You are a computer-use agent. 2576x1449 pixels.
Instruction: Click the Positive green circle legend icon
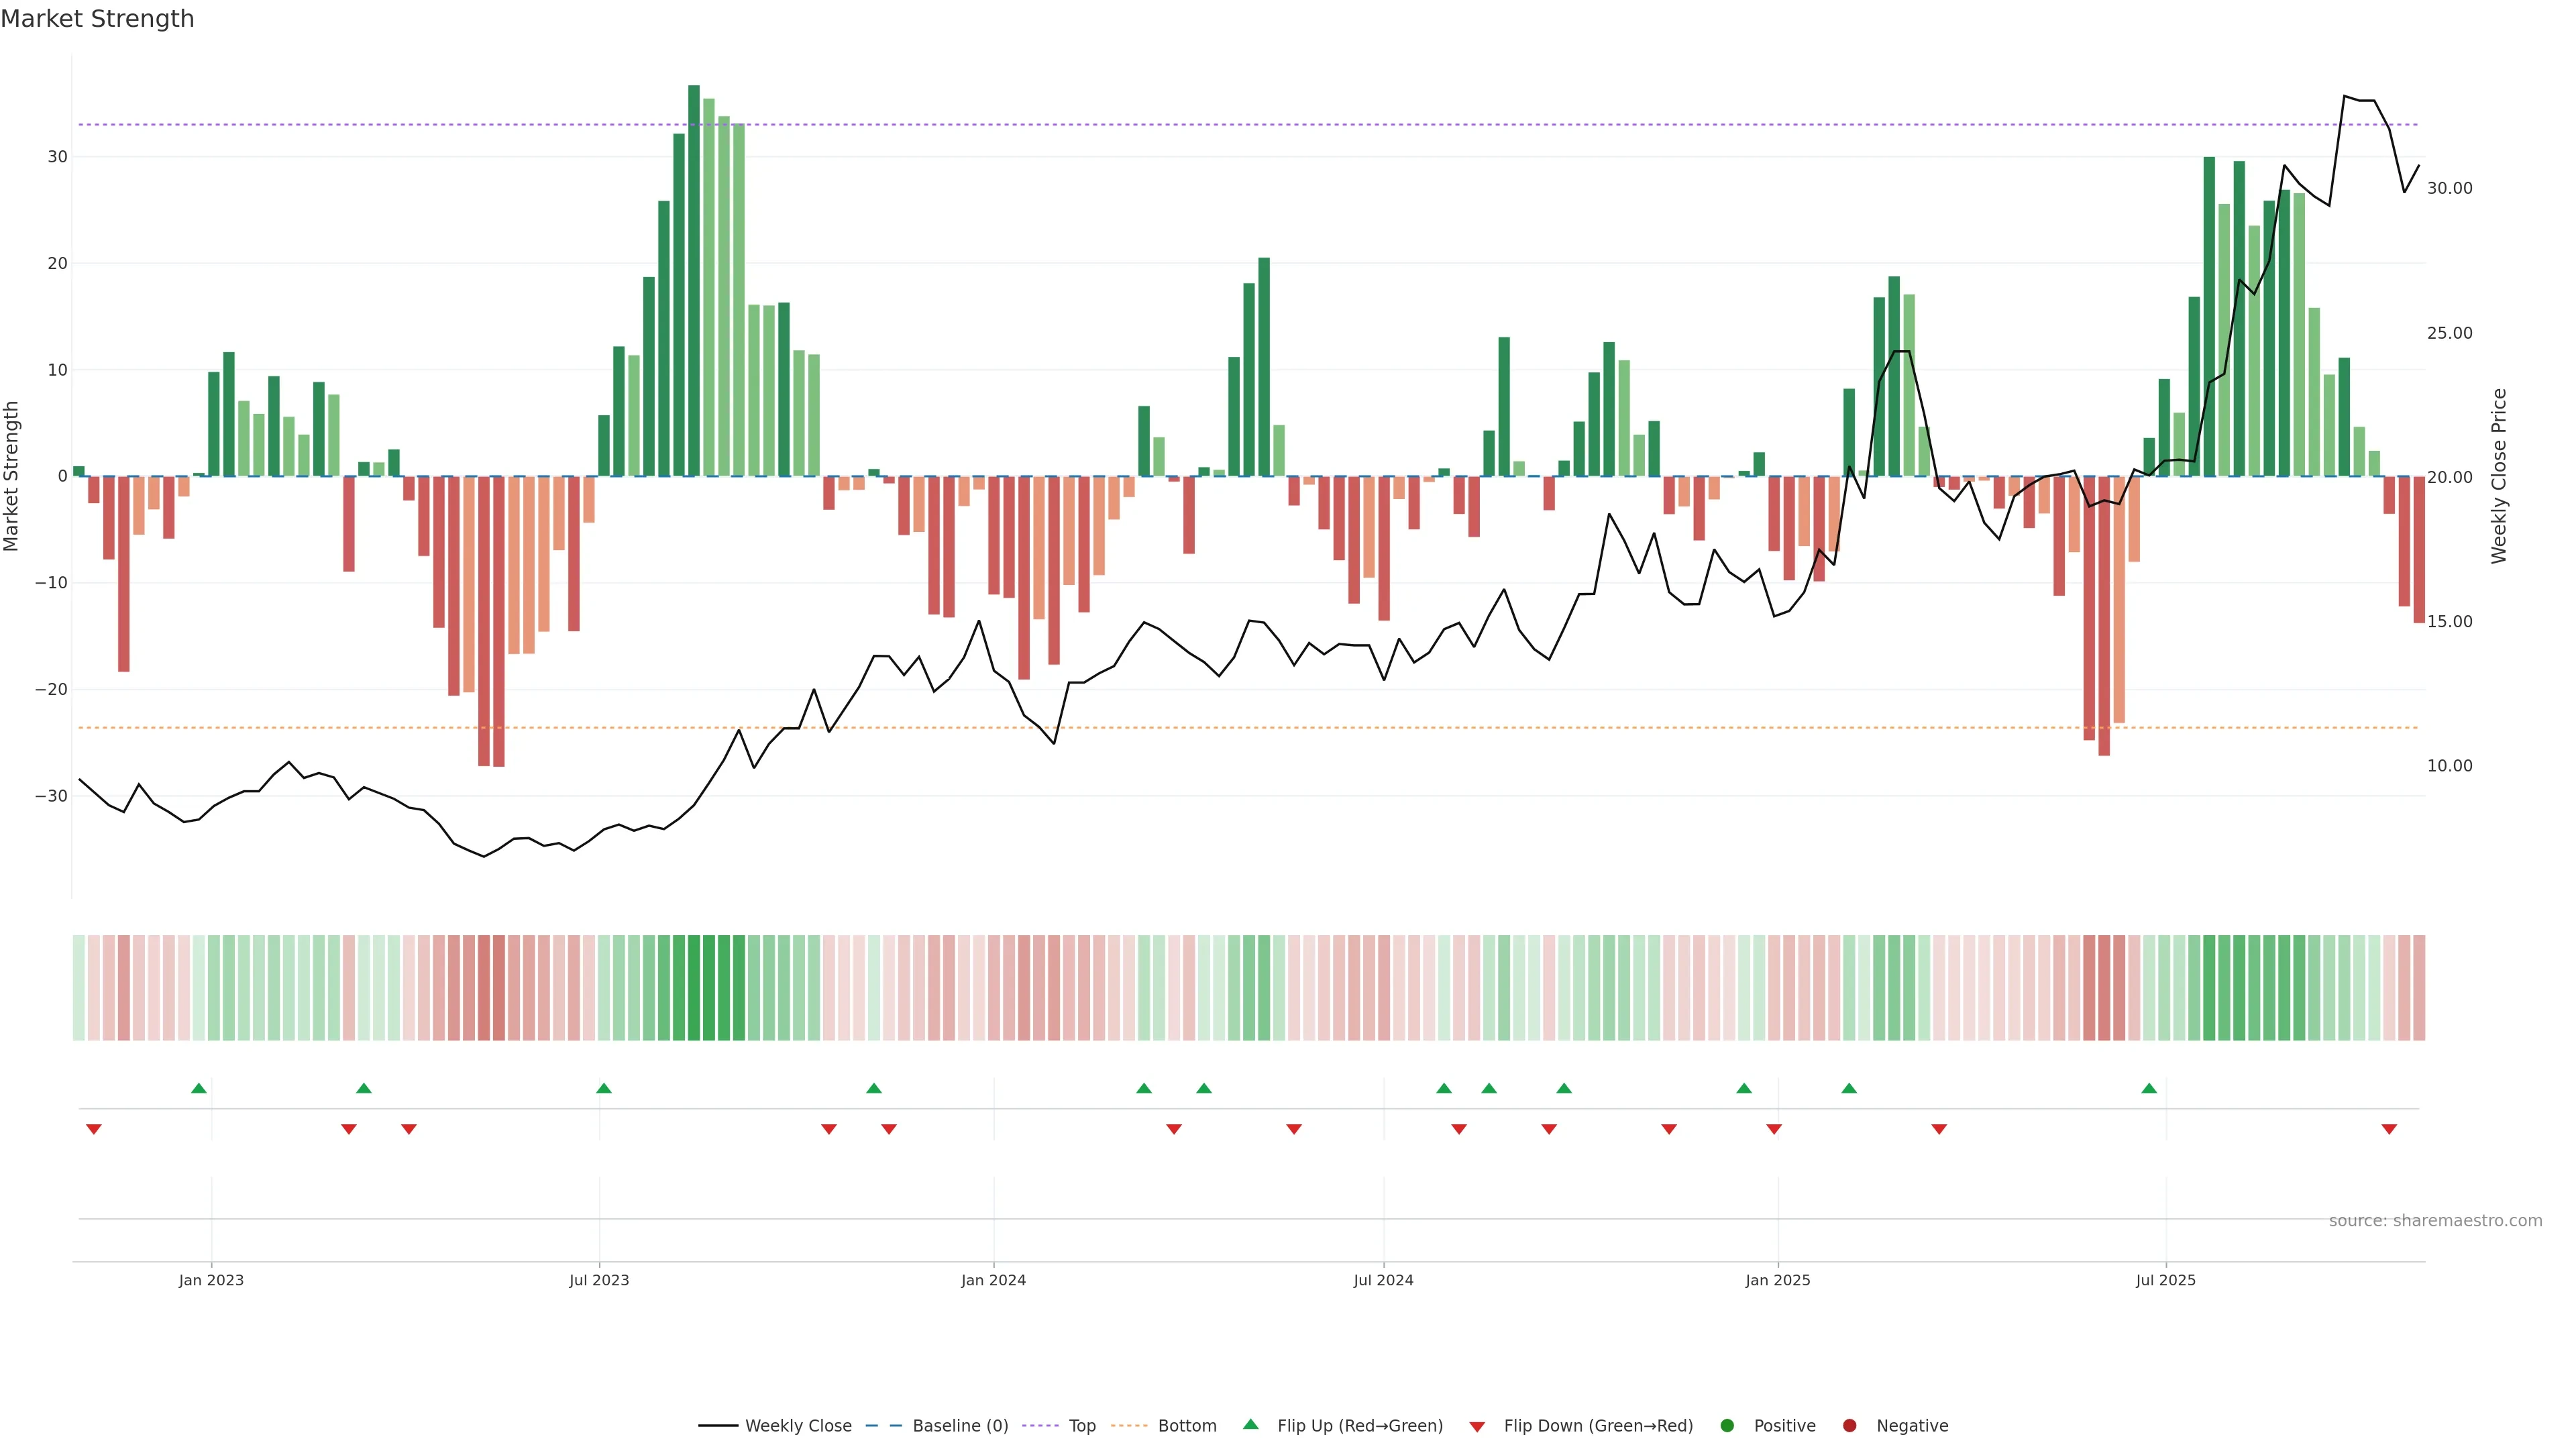click(x=1727, y=1426)
